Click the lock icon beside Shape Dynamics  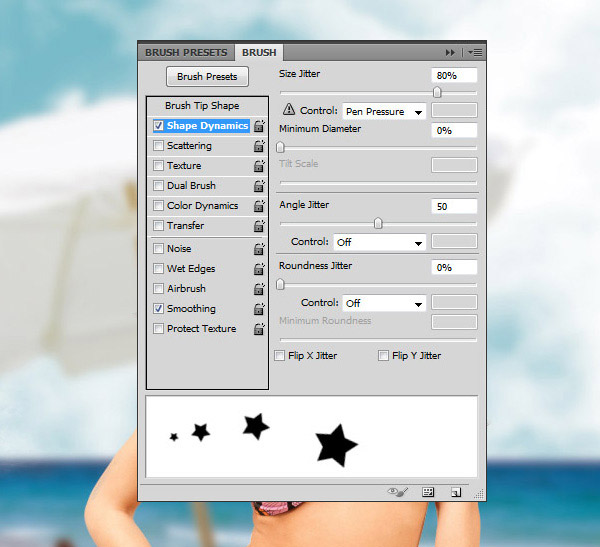pyautogui.click(x=259, y=126)
